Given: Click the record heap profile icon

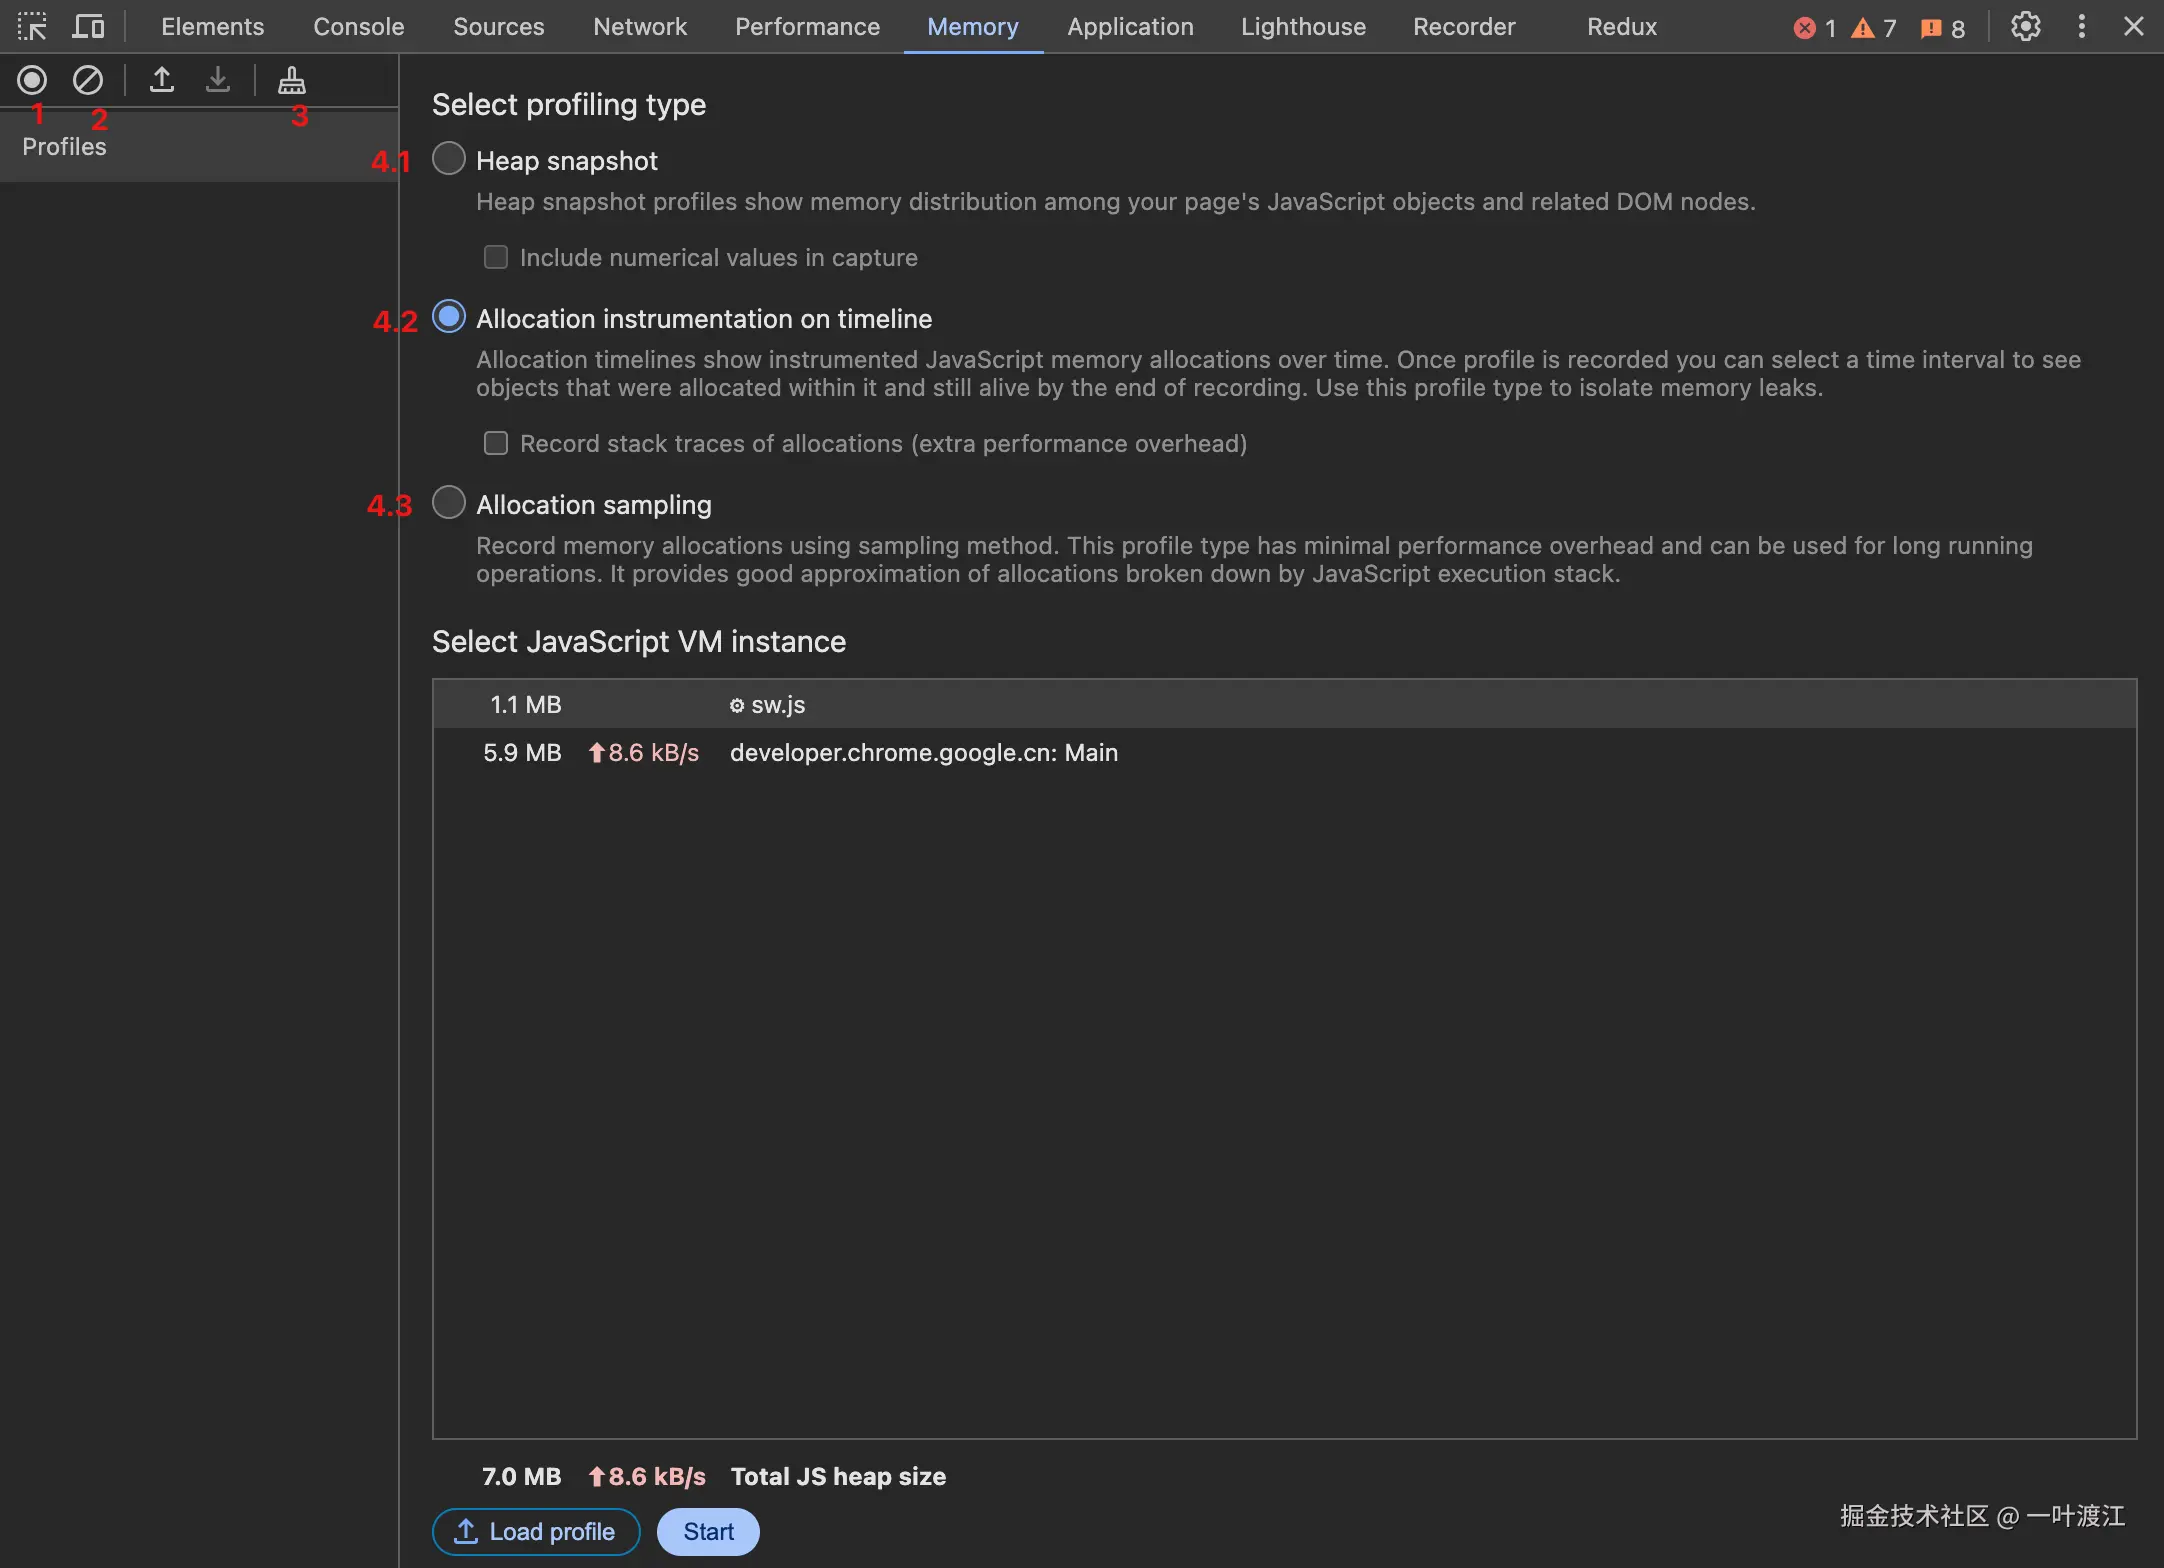Looking at the screenshot, I should [x=32, y=80].
